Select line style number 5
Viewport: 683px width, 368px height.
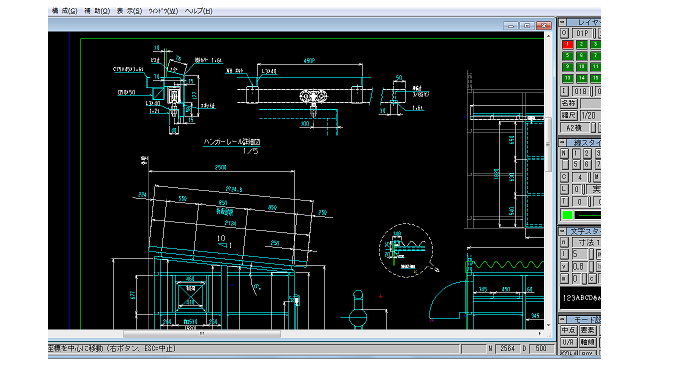coord(576,165)
